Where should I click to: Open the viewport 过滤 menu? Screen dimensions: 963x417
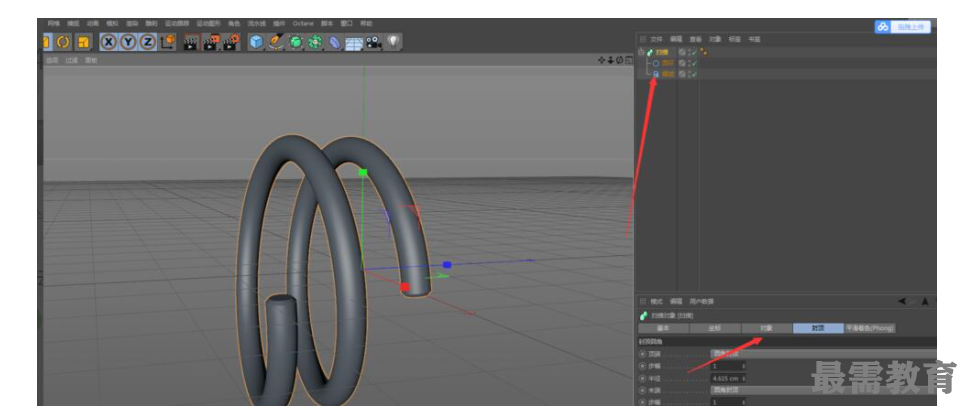72,60
